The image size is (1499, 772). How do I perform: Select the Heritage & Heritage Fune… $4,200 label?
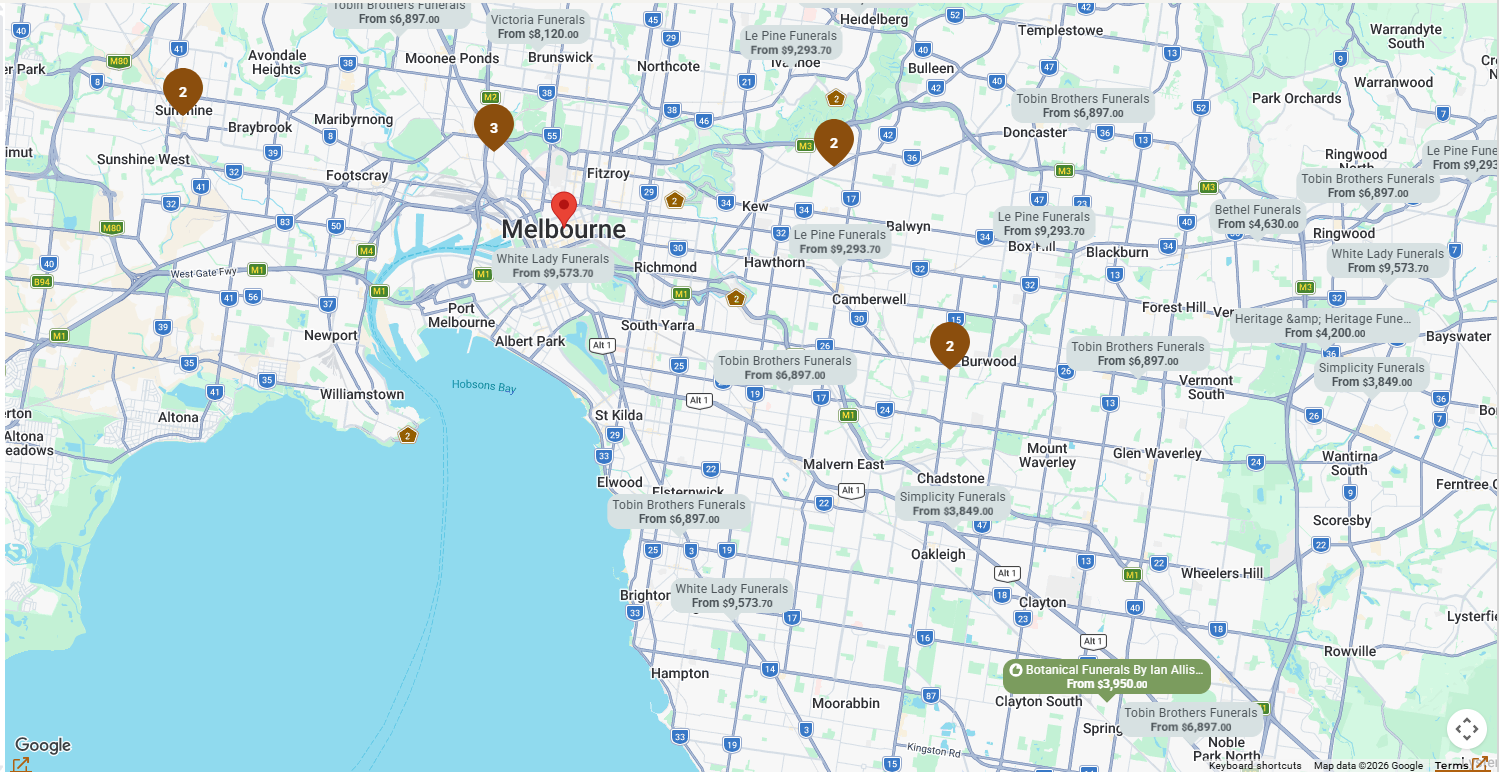pos(1325,326)
